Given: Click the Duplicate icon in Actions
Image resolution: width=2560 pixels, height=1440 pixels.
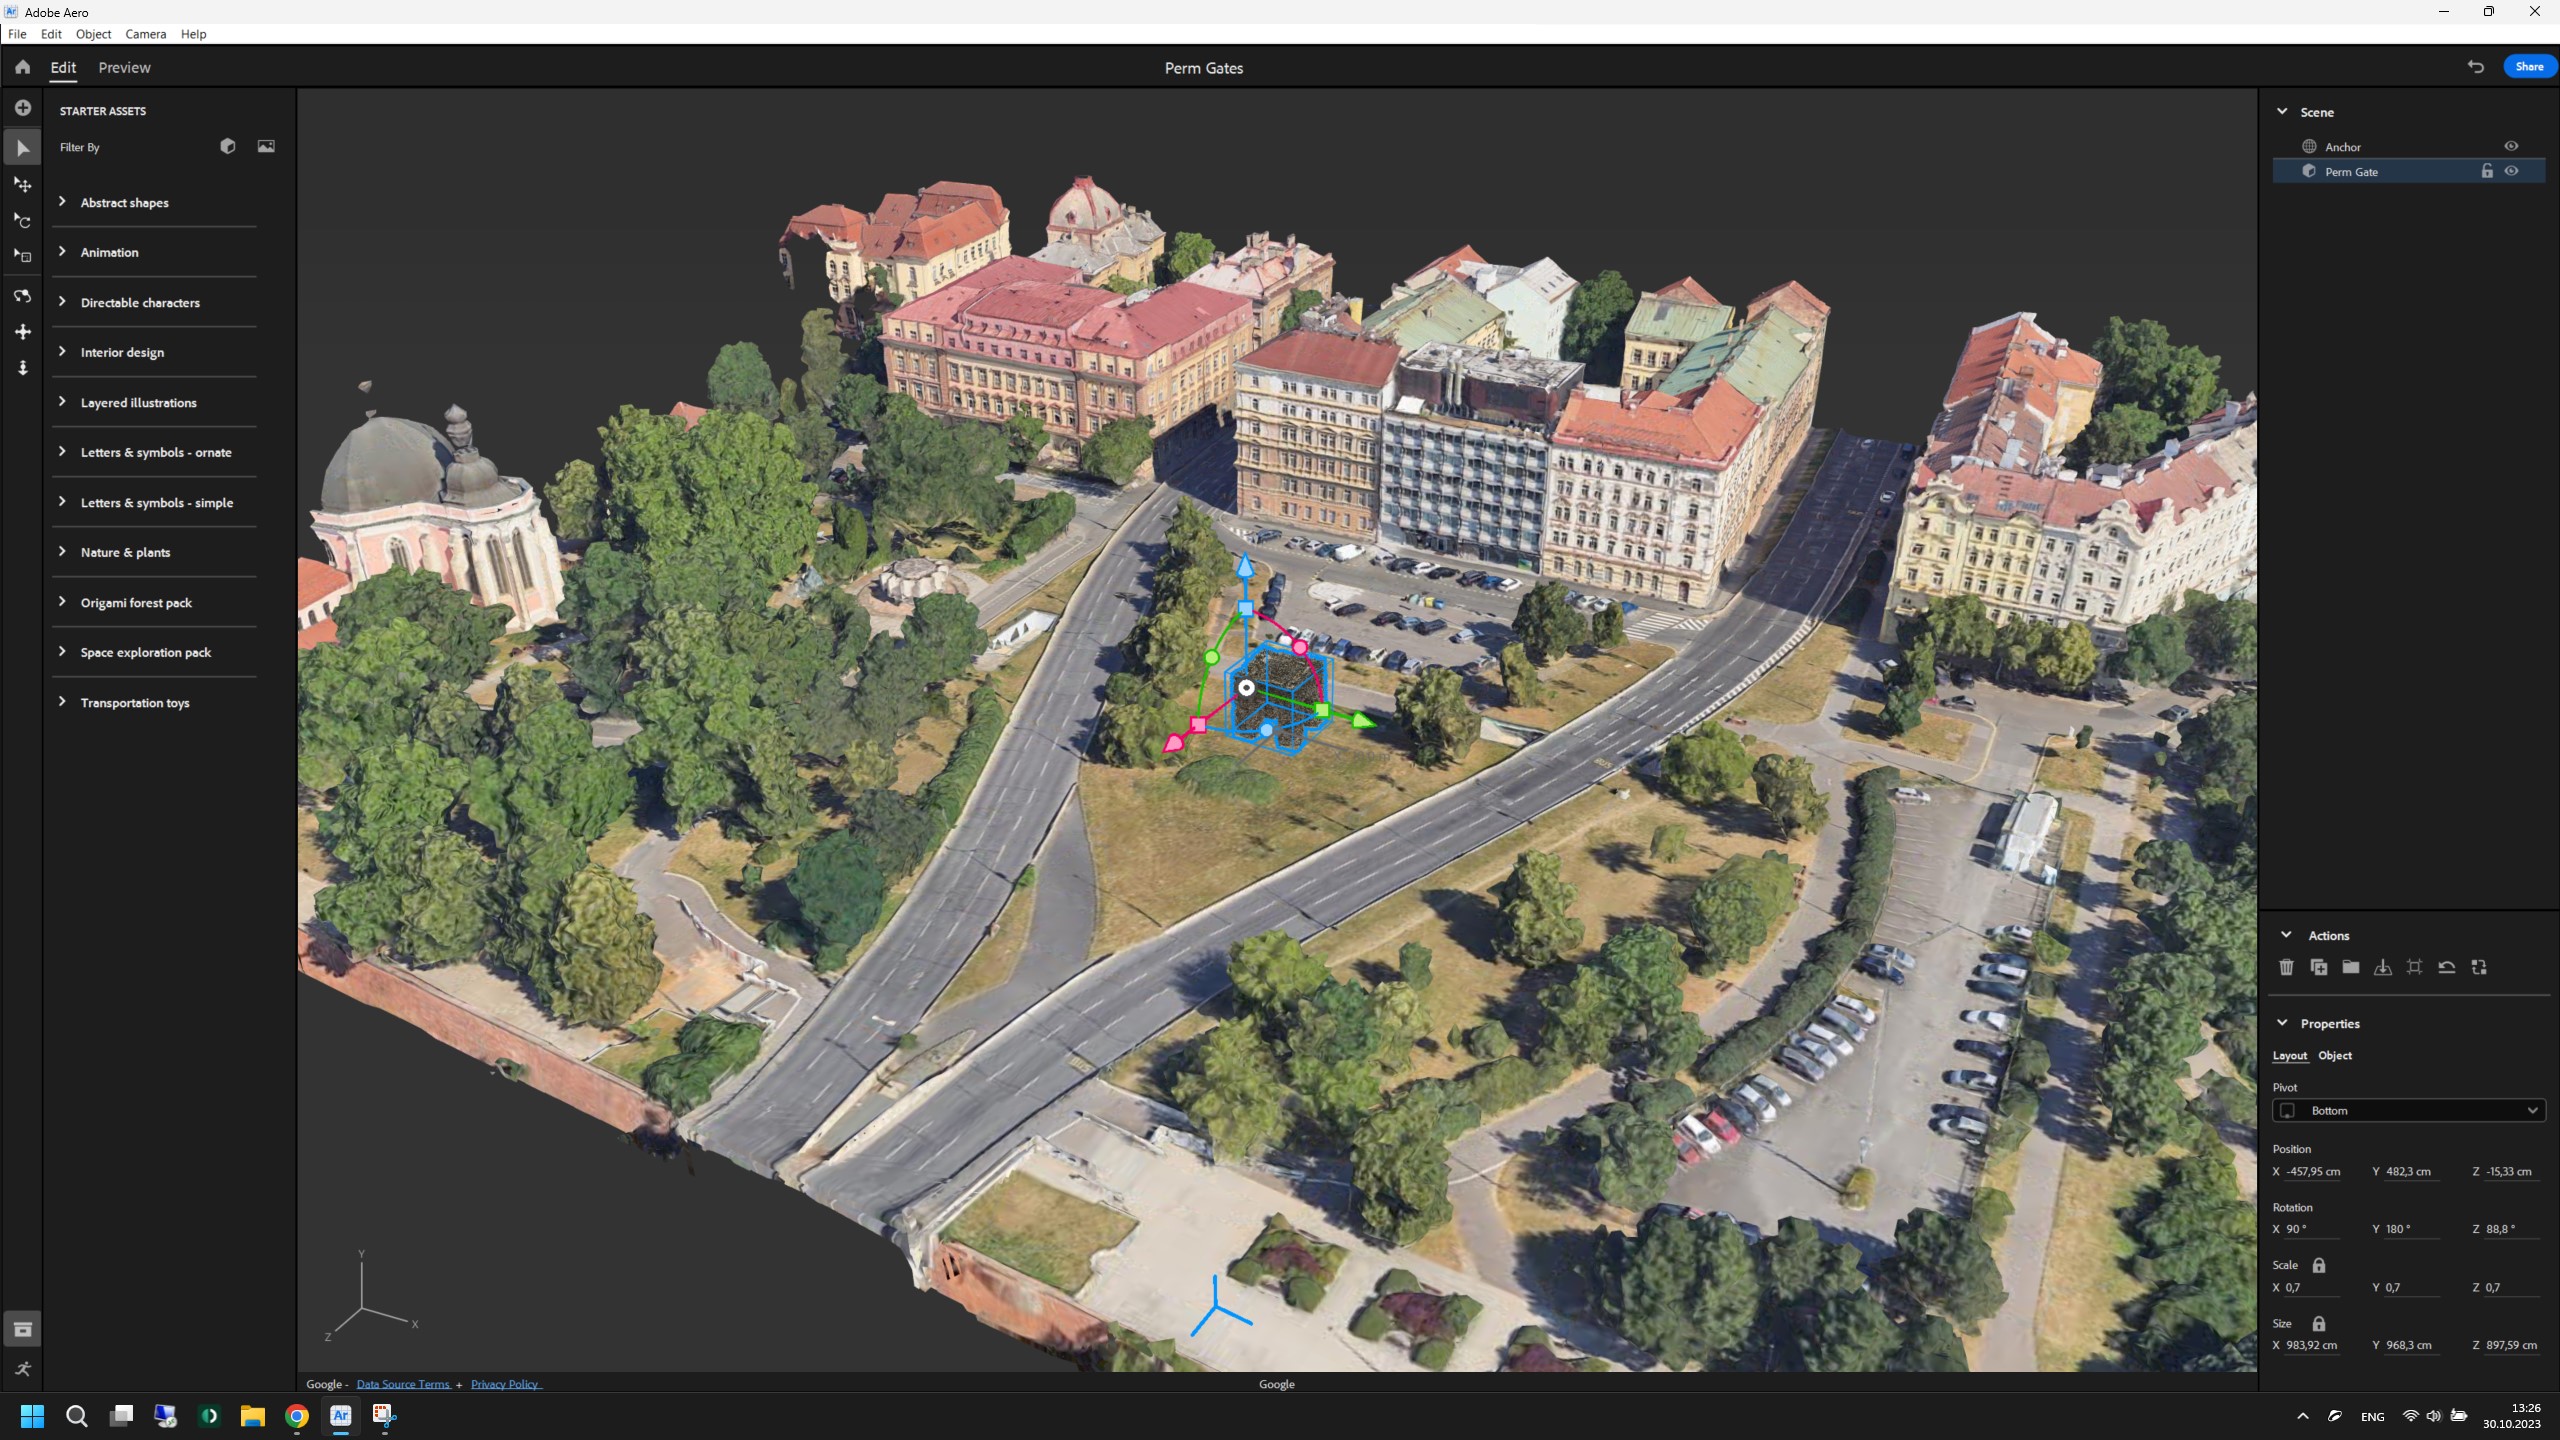Looking at the screenshot, I should (x=2318, y=967).
